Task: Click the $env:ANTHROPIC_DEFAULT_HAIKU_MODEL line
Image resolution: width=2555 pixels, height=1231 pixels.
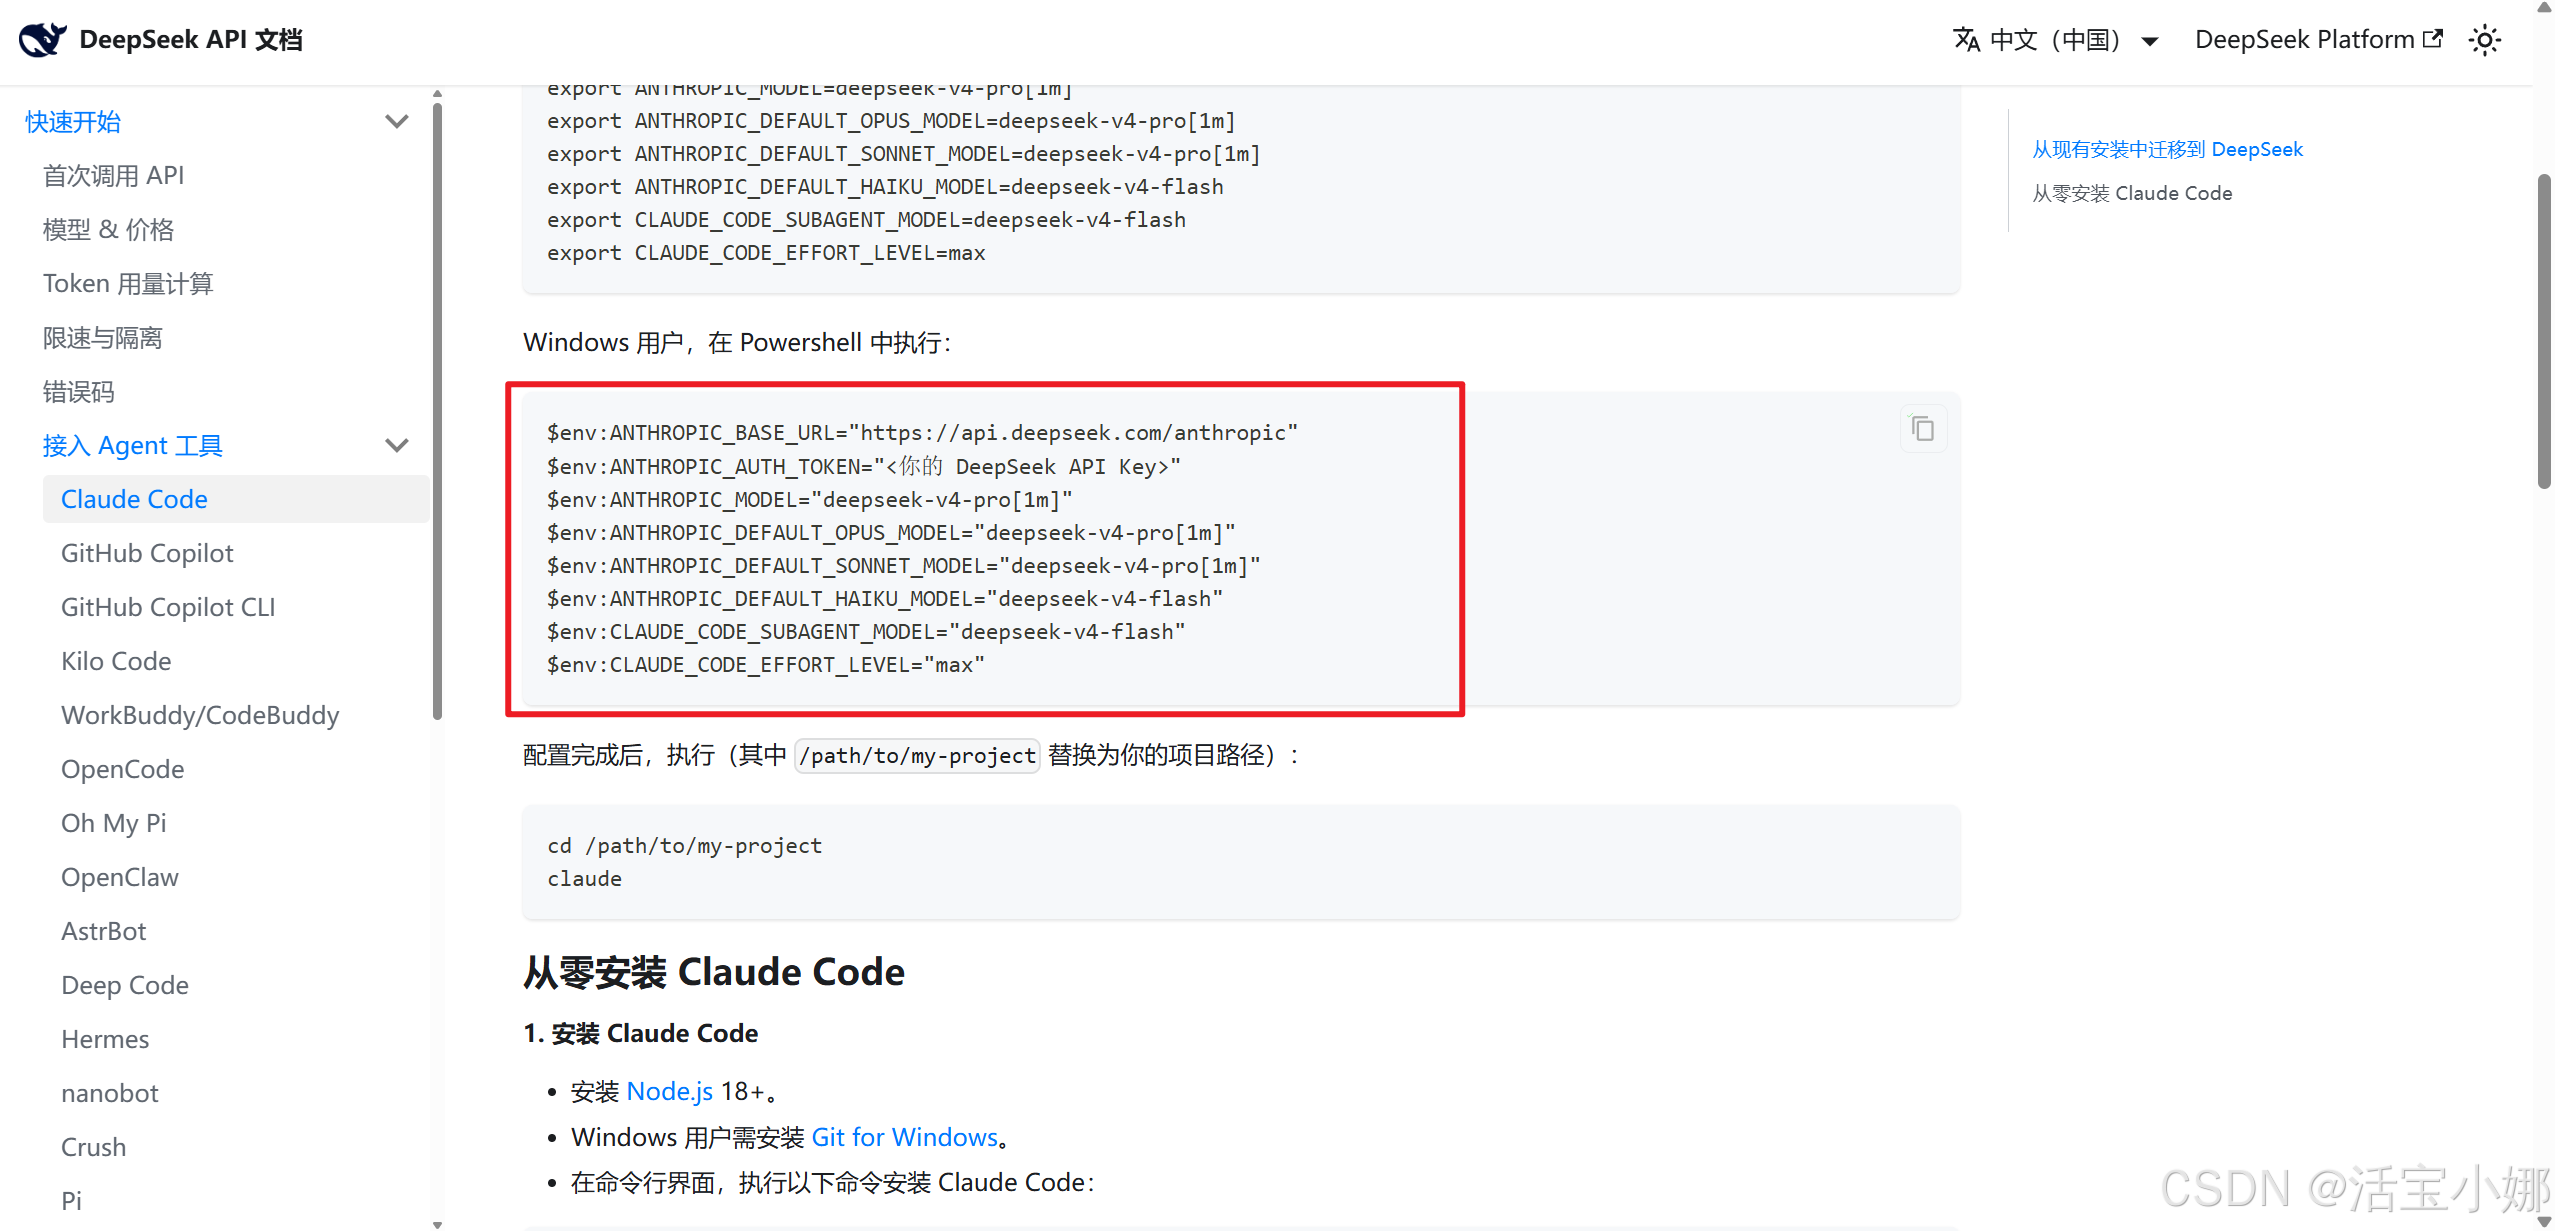Action: click(885, 599)
